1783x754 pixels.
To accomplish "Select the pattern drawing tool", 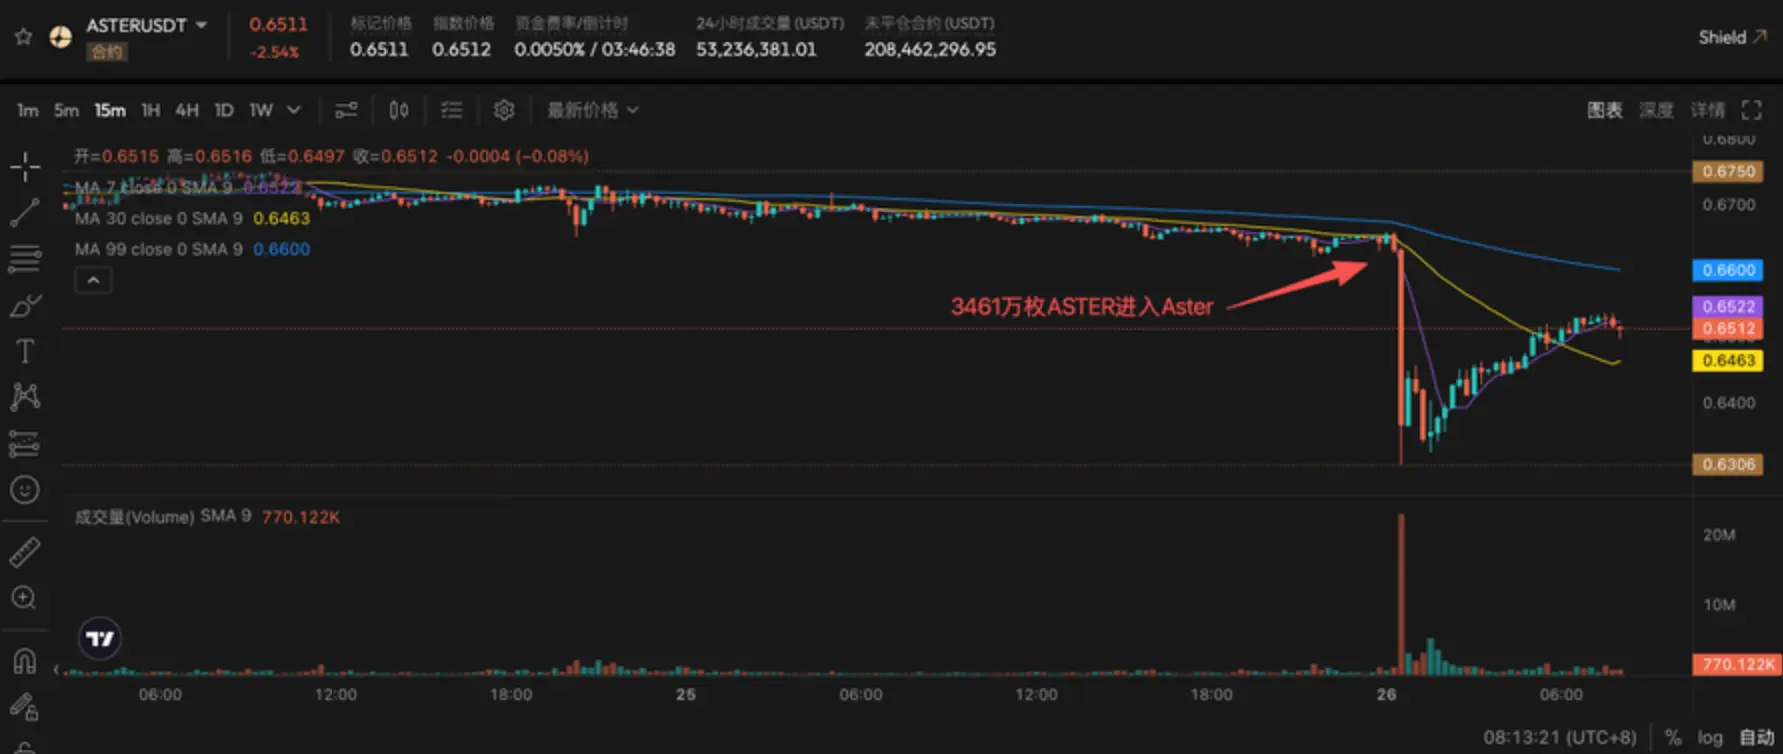I will tap(25, 397).
